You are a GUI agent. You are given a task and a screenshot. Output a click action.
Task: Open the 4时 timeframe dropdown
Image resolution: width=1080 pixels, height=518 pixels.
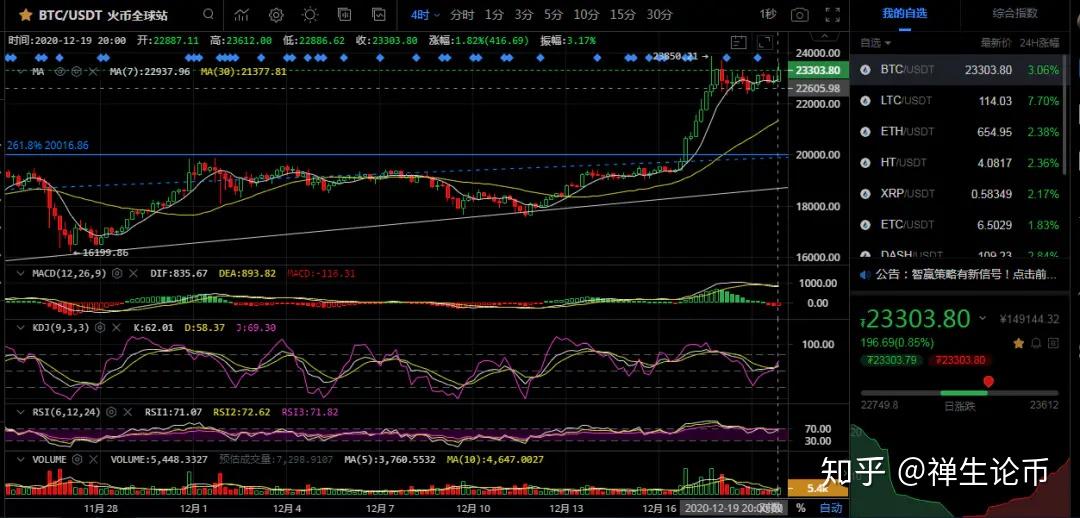point(424,14)
